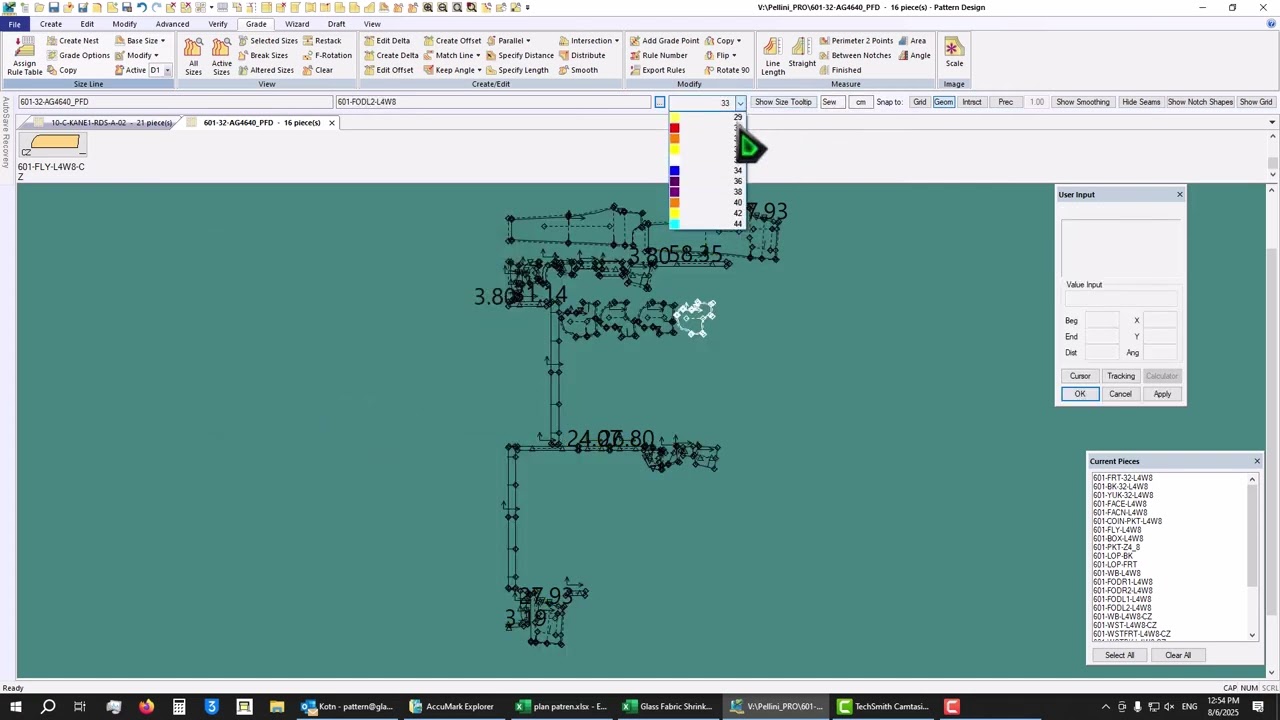Select the Create Offset tool
Viewport: 1280px width, 720px height.
click(452, 41)
